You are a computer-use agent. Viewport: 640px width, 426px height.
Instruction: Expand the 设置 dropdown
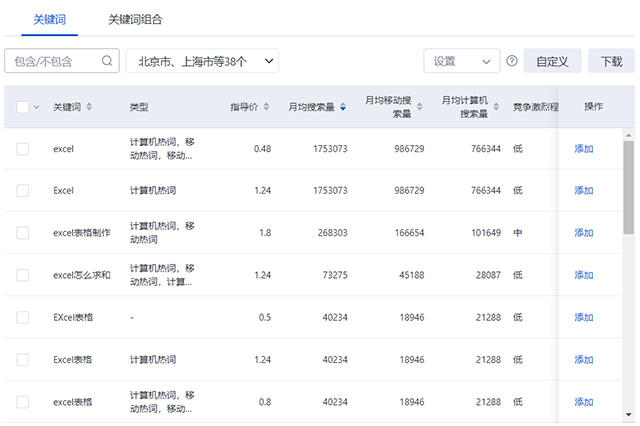click(x=461, y=61)
